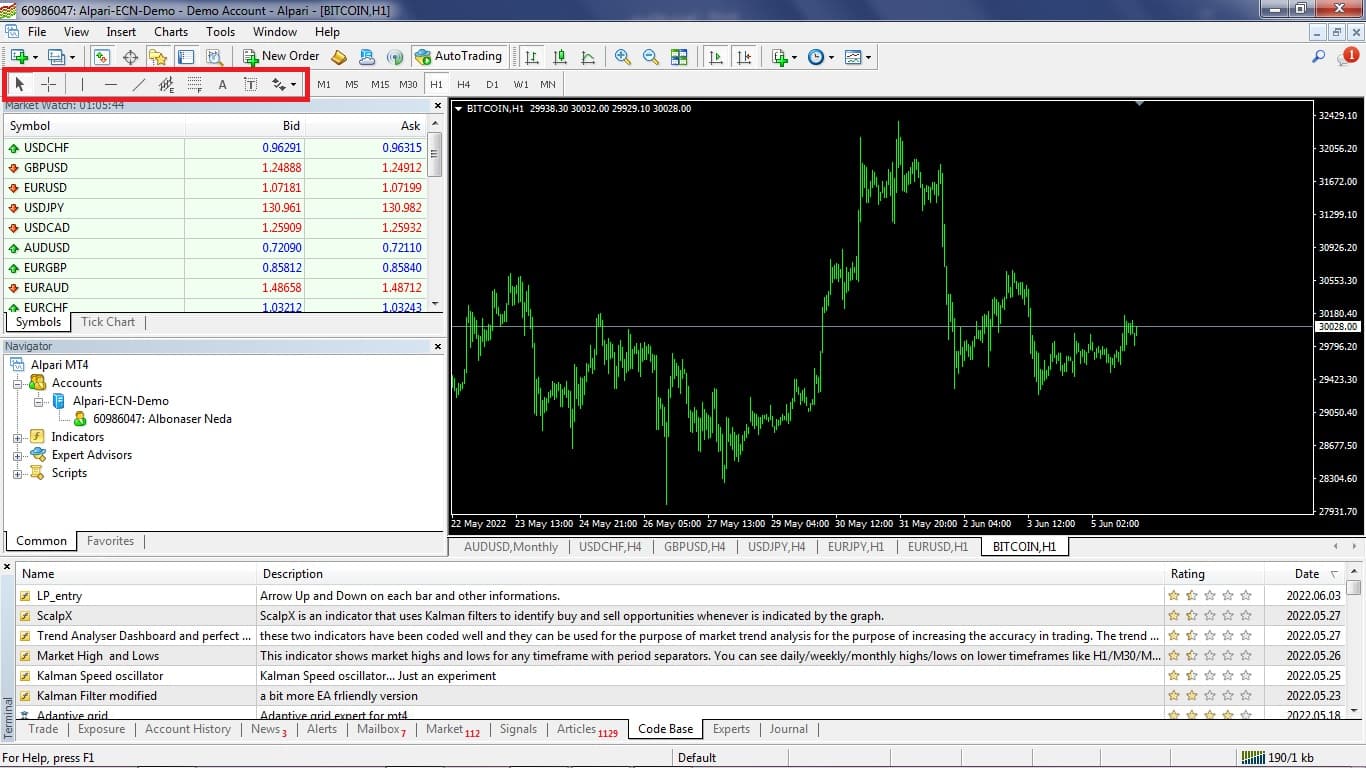This screenshot has width=1366, height=768.
Task: Switch timeframe to M1
Action: [x=324, y=85]
